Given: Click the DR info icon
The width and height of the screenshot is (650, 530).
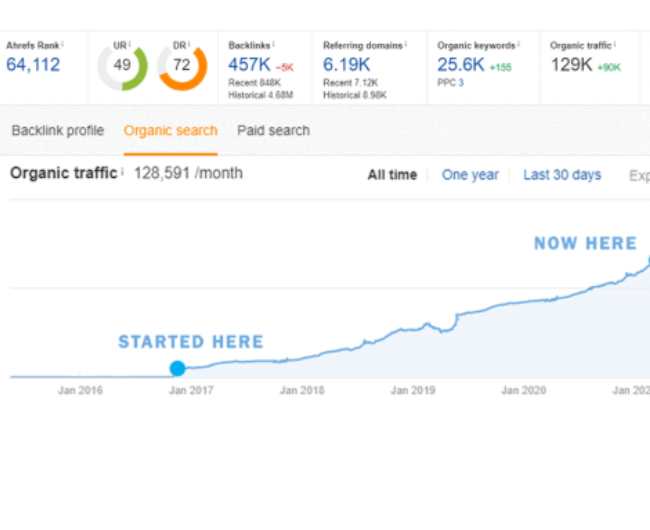Looking at the screenshot, I should (x=190, y=44).
